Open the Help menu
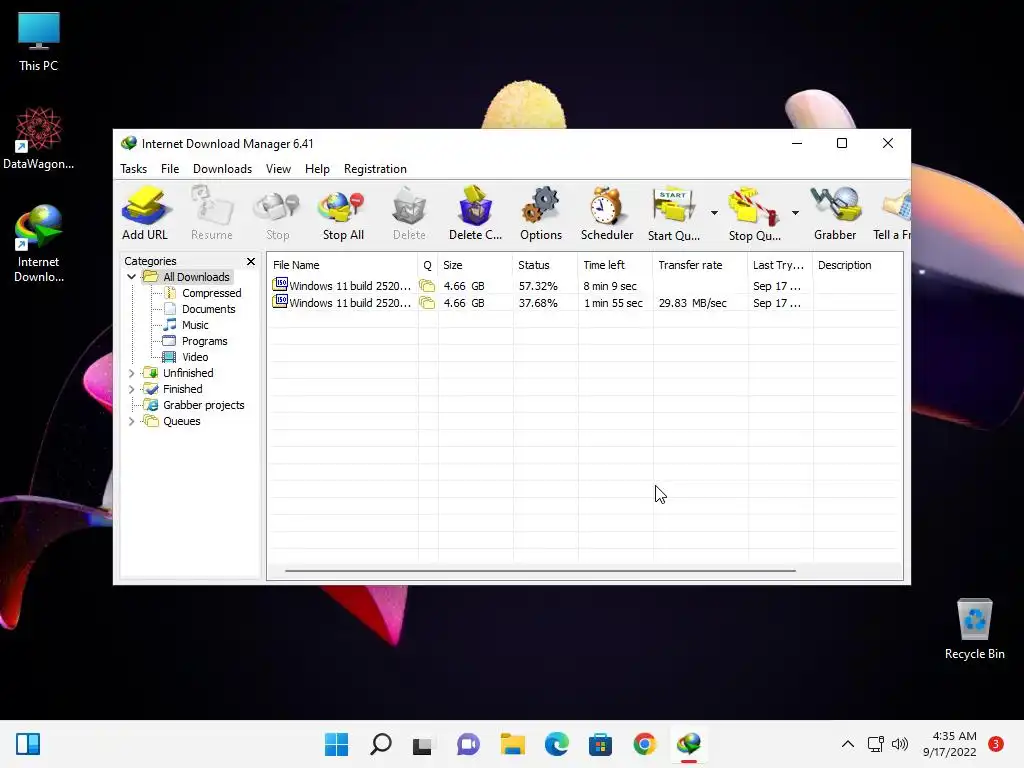The height and width of the screenshot is (768, 1024). (317, 168)
